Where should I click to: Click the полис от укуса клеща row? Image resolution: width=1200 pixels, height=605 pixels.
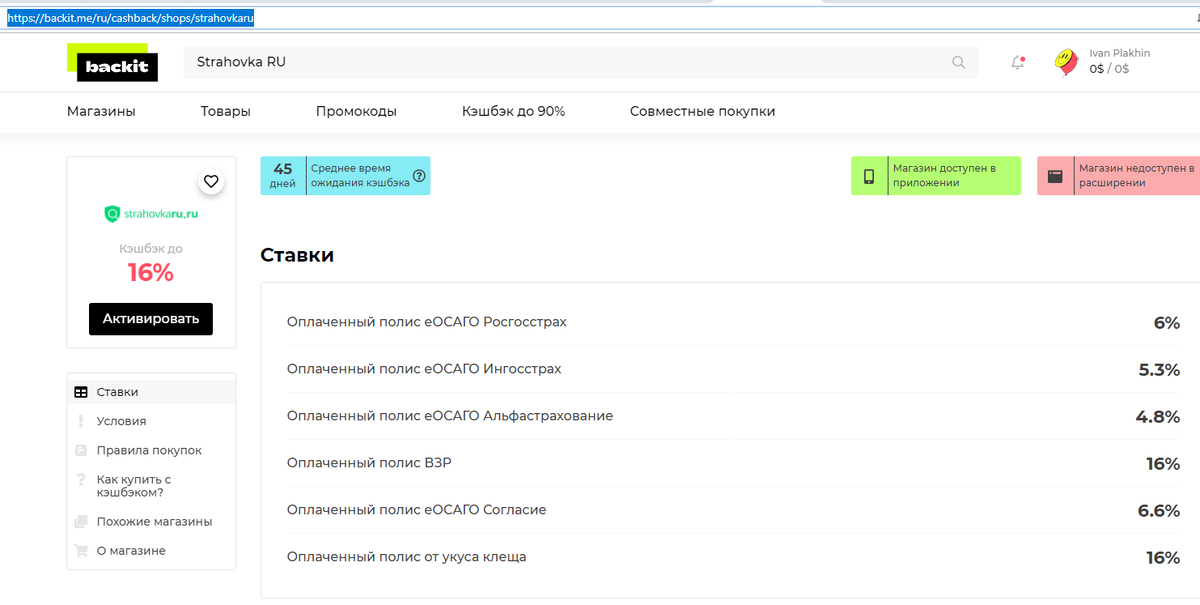point(733,557)
